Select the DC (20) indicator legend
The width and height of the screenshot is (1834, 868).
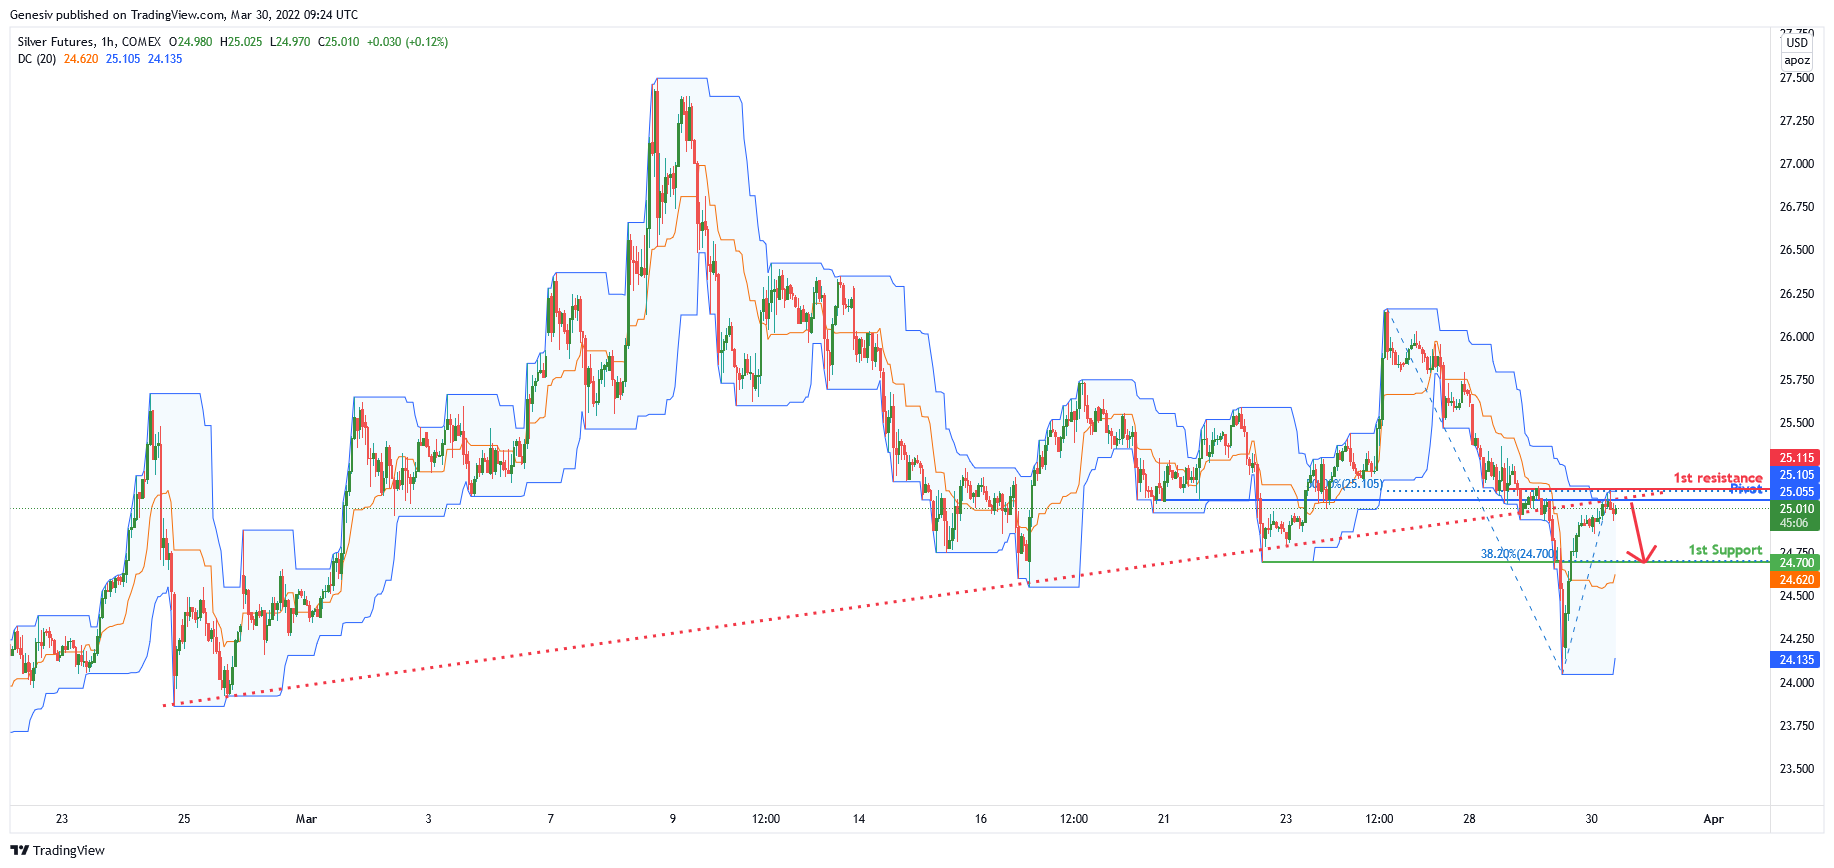[37, 59]
